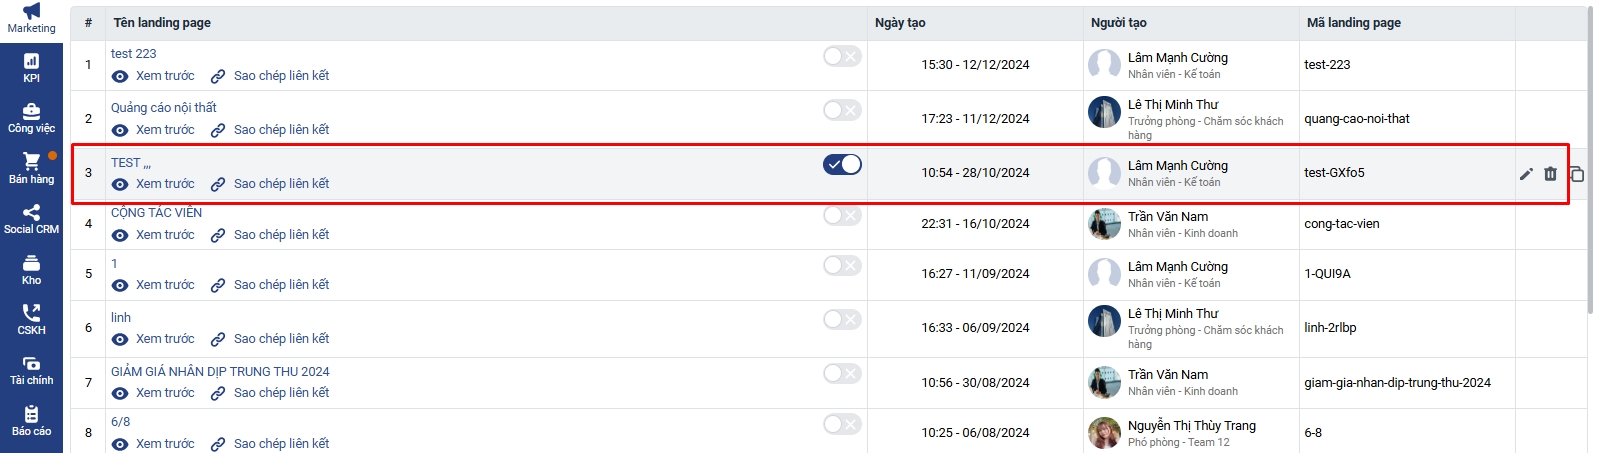Open the Kho warehouse module
This screenshot has height=453, width=1599.
pos(31,269)
